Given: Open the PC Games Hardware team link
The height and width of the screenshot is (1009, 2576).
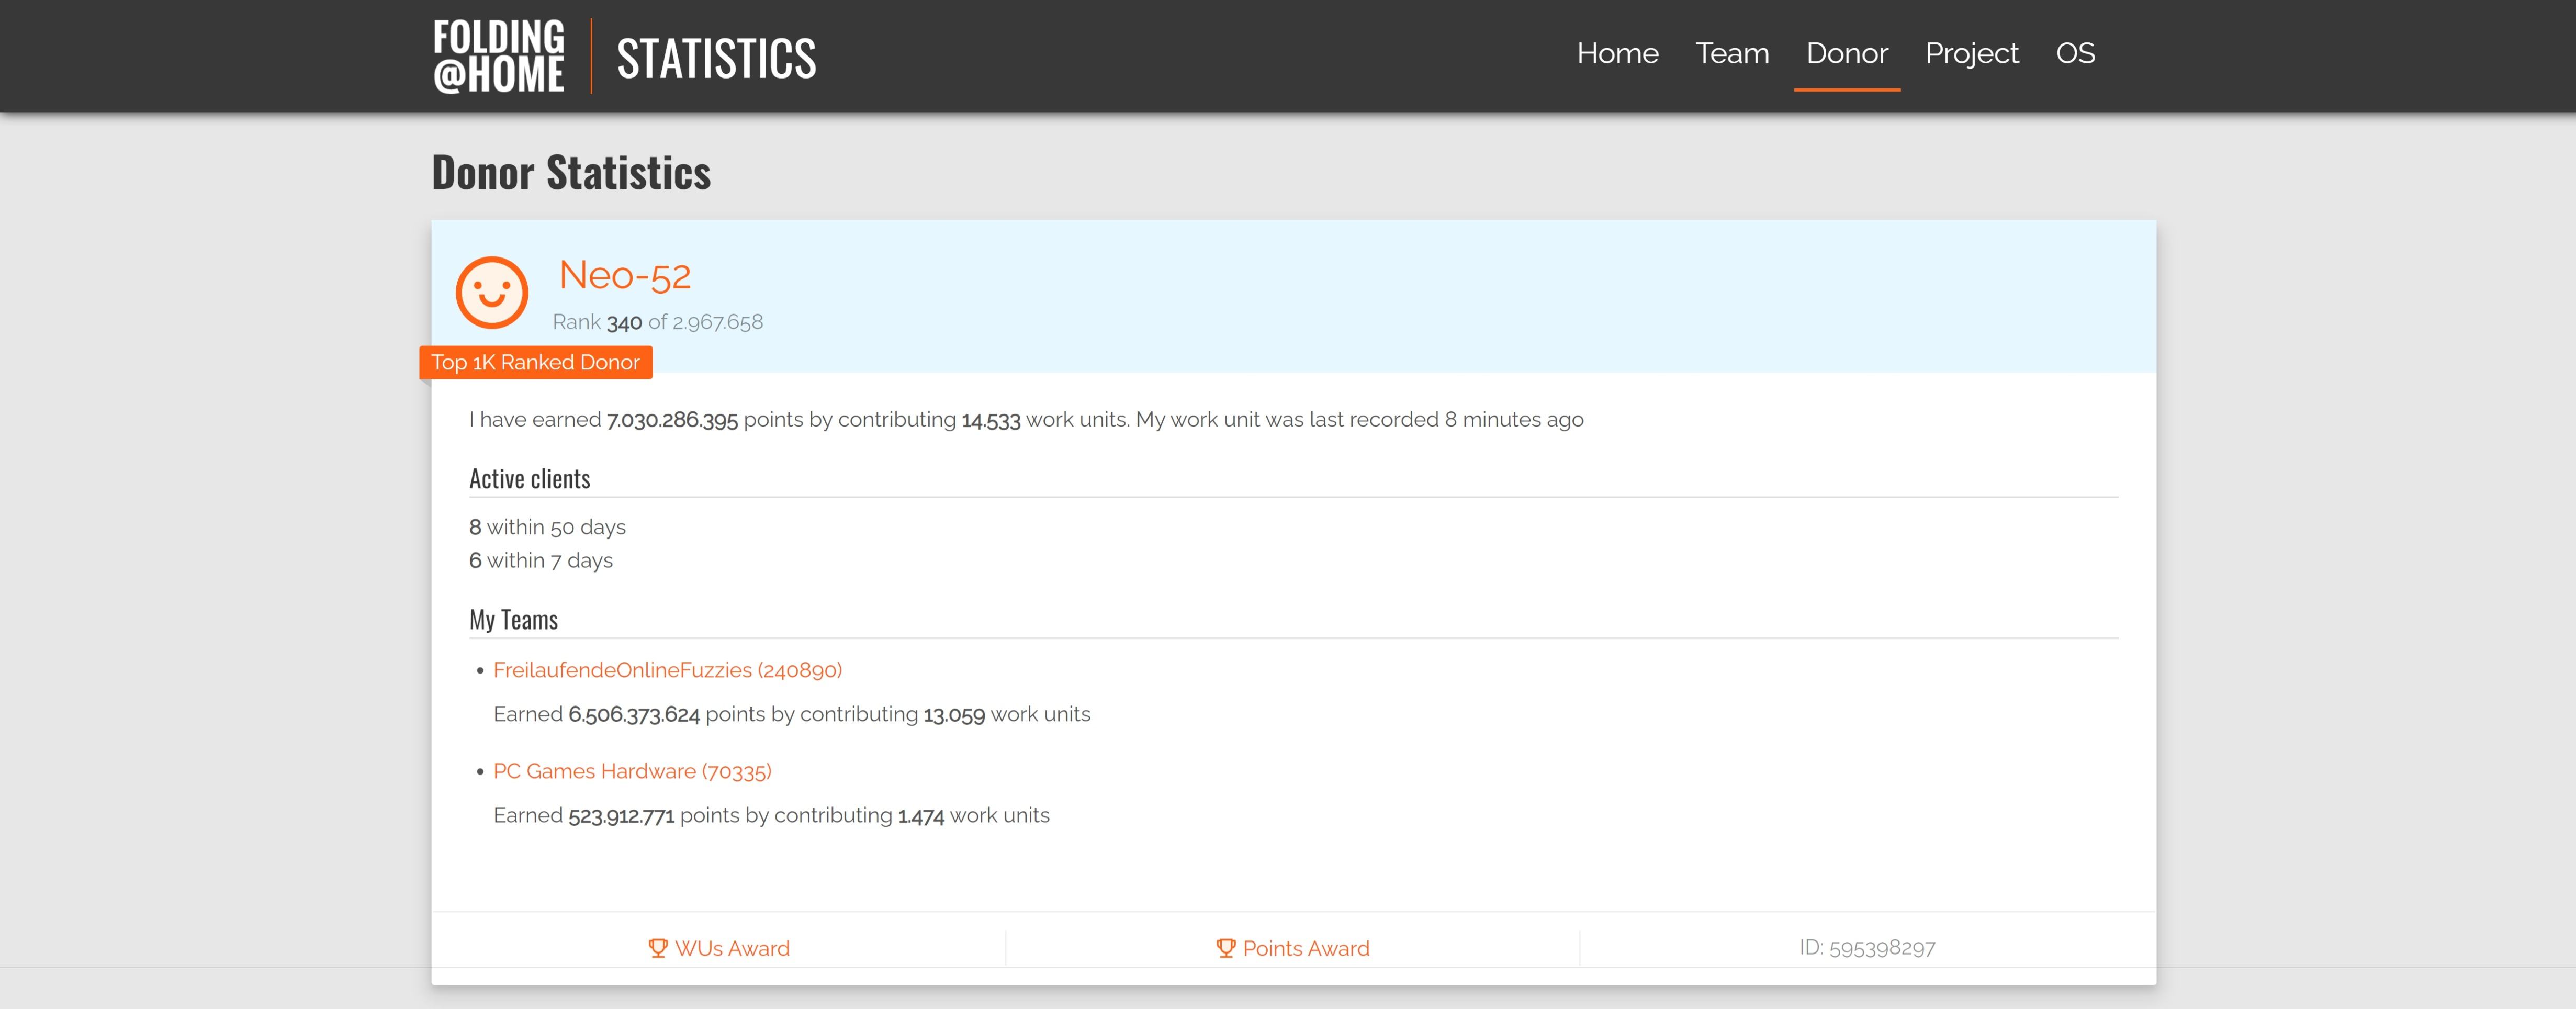Looking at the screenshot, I should click(x=632, y=771).
